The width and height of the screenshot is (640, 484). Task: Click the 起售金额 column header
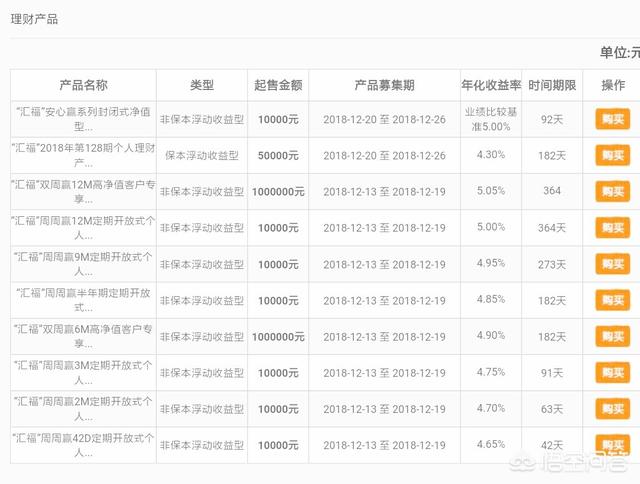(x=278, y=85)
